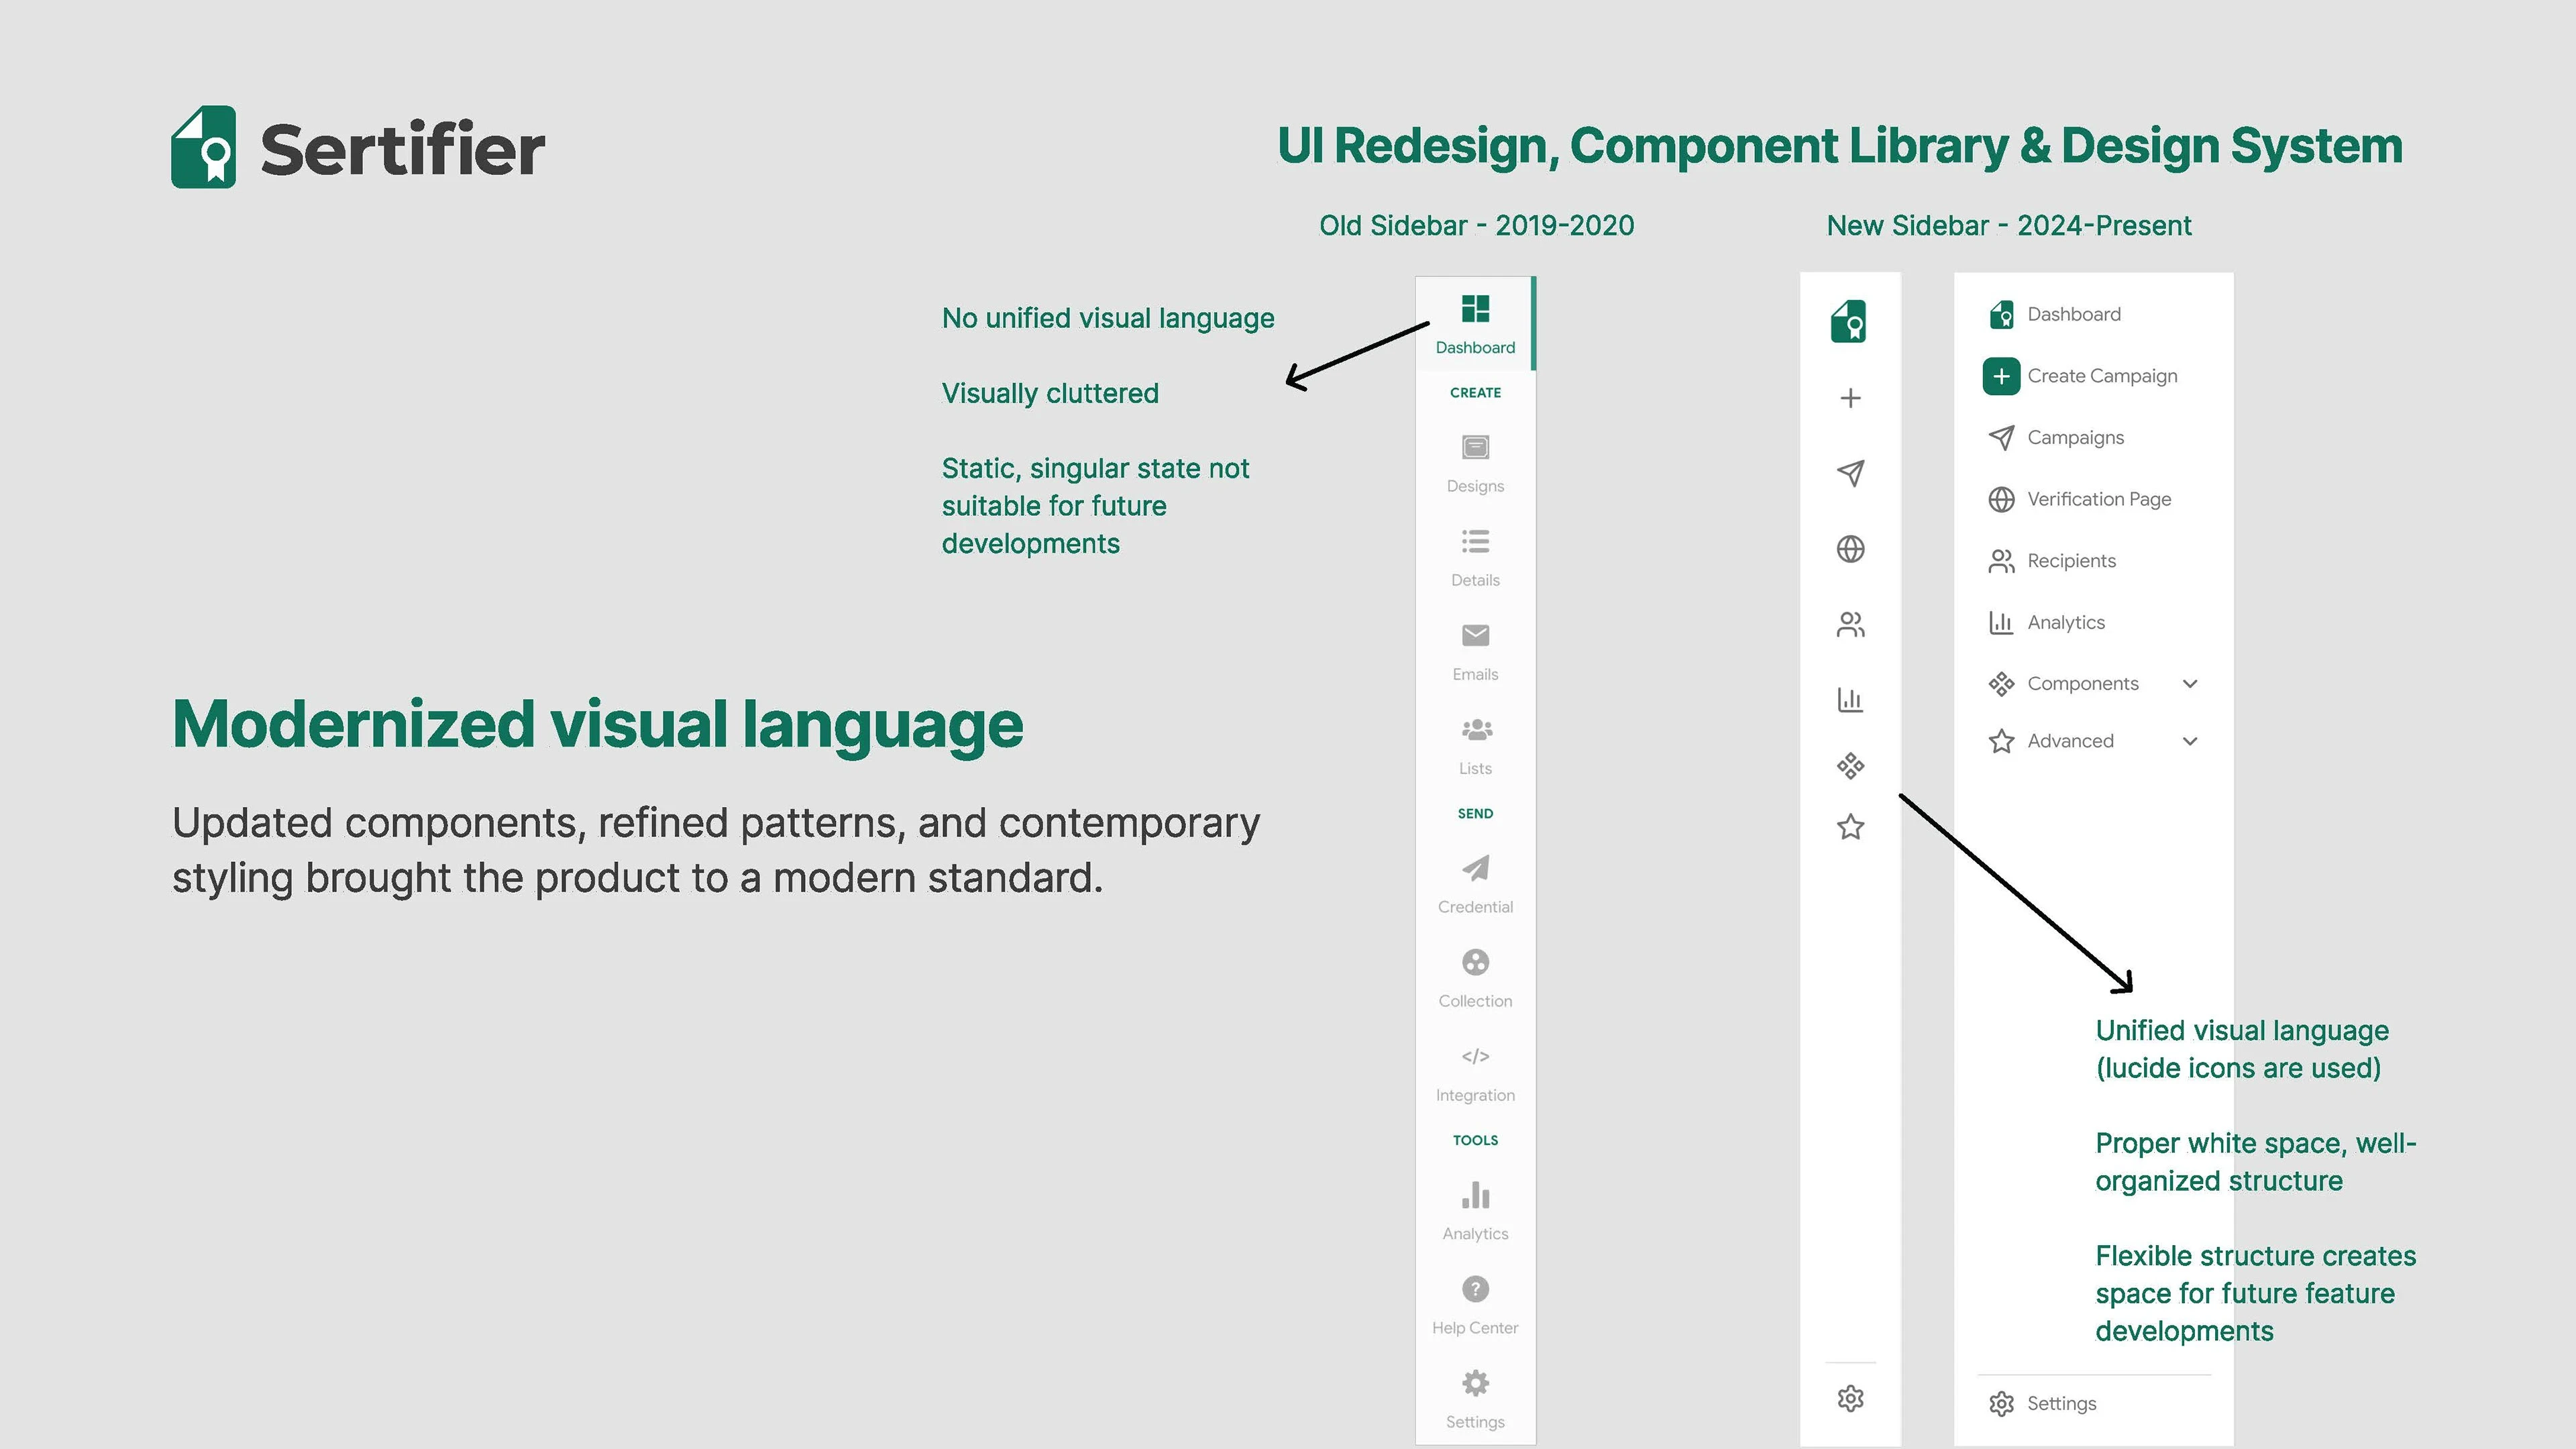
Task: Open the Collection icon in old sidebar
Action: (1475, 962)
